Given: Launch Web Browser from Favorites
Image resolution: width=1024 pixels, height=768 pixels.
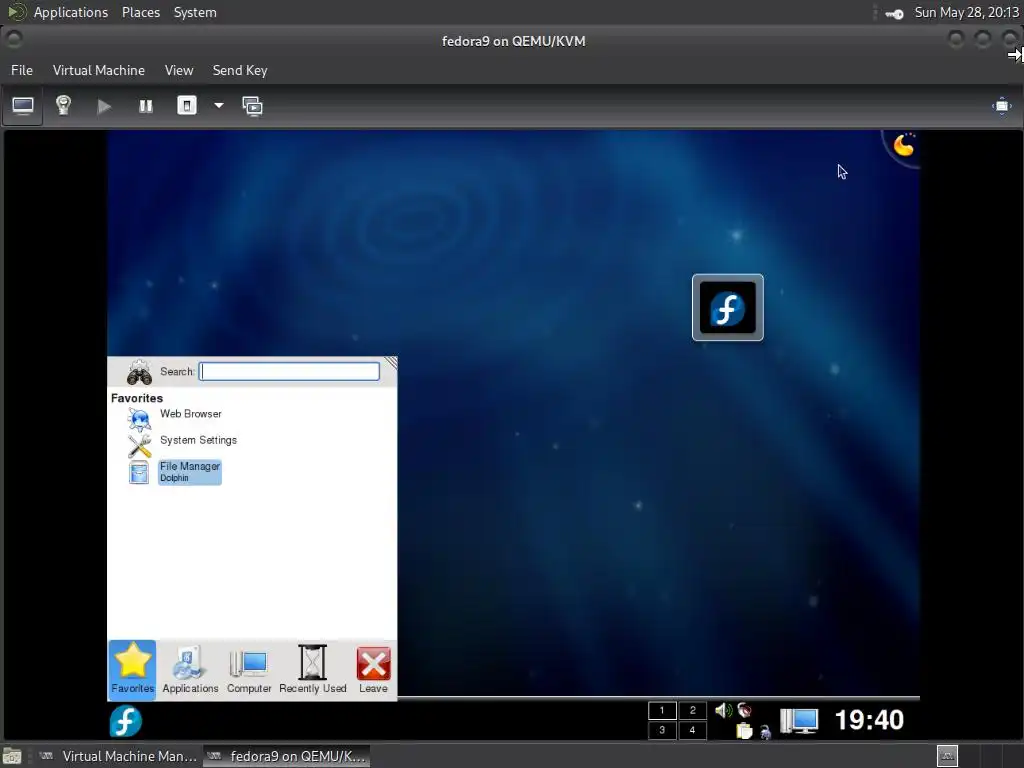Looking at the screenshot, I should [x=191, y=414].
